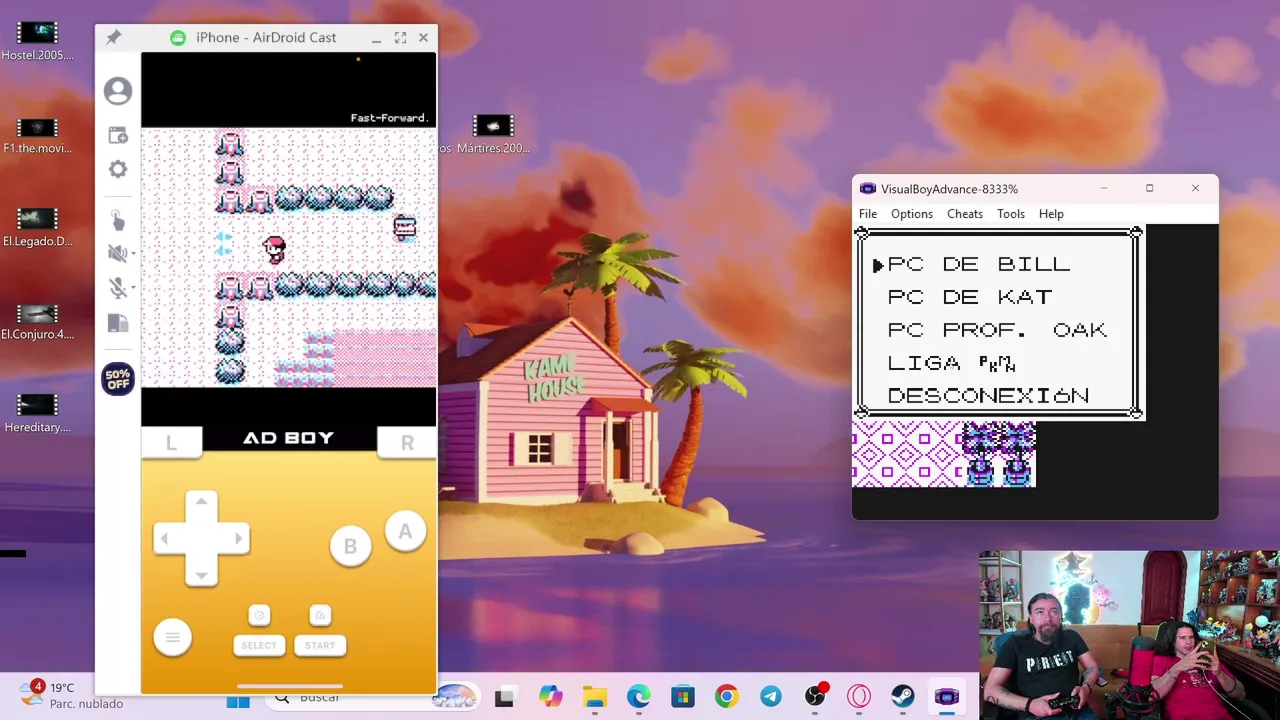Open Telegram from taskbar
The height and width of the screenshot is (720, 1280).
(x=771, y=698)
